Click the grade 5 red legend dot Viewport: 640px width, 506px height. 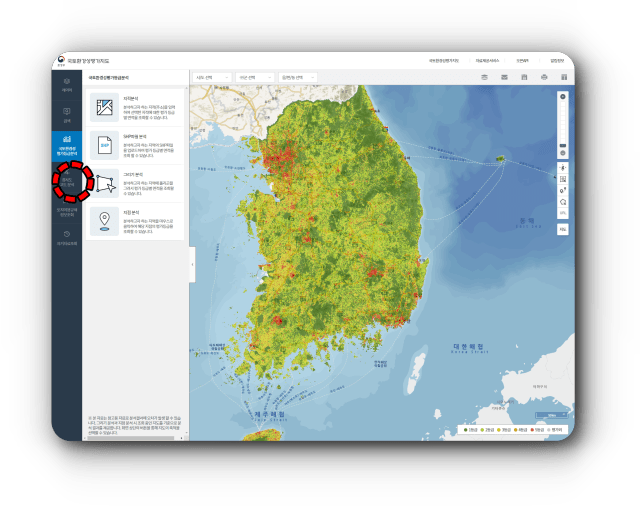point(532,430)
